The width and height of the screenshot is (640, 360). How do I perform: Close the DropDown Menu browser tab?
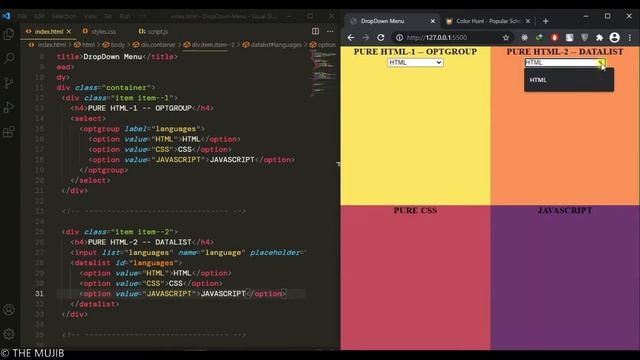[x=433, y=21]
